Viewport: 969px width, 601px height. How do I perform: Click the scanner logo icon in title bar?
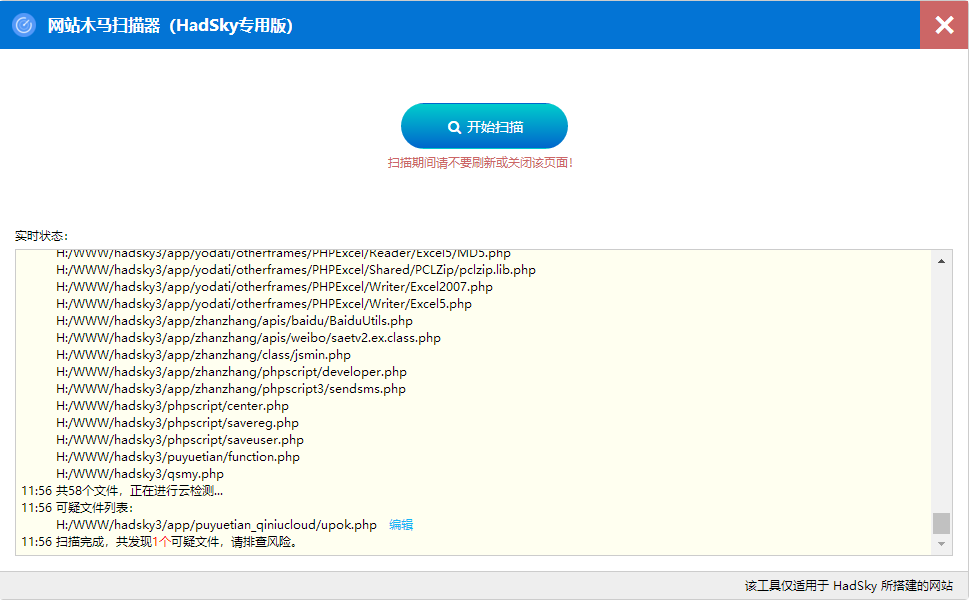tap(24, 25)
